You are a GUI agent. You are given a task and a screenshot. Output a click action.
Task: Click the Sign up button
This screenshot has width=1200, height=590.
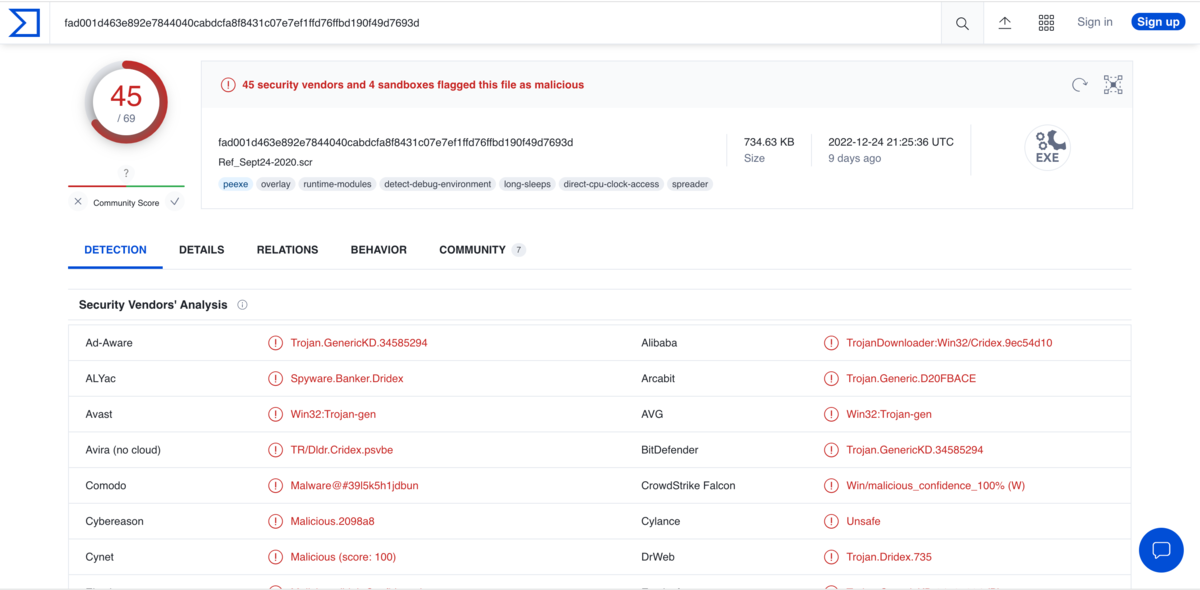click(1158, 22)
